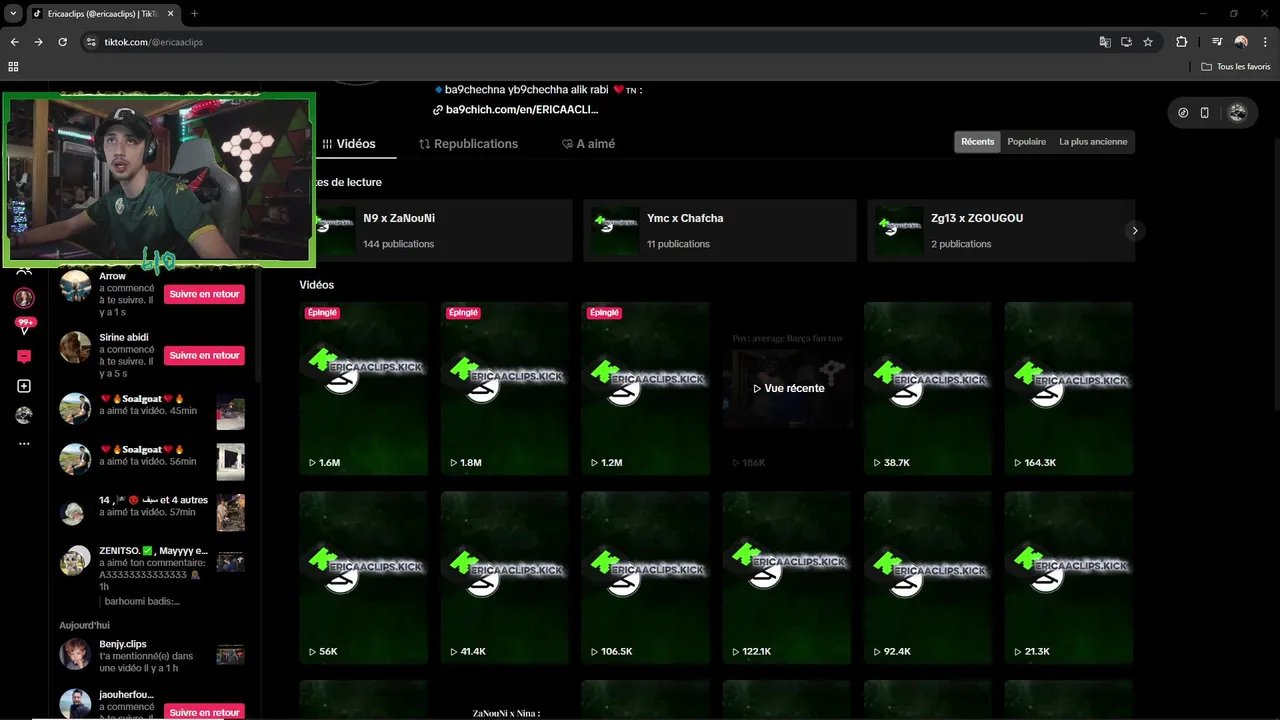This screenshot has width=1280, height=720.
Task: Open the Ymc x Chafcha playlist
Action: 720,231
